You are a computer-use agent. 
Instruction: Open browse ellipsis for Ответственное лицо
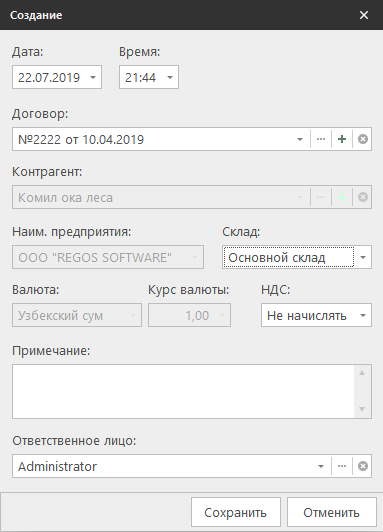pyautogui.click(x=342, y=466)
